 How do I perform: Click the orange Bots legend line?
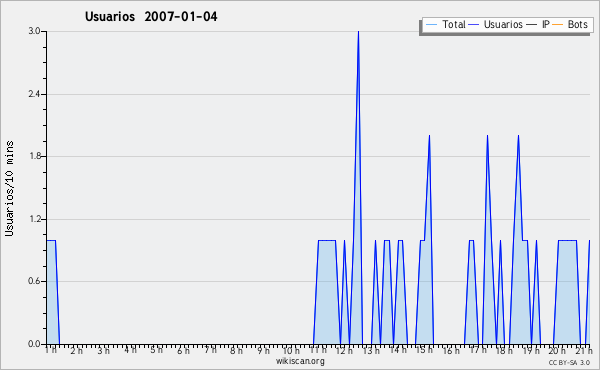(558, 25)
